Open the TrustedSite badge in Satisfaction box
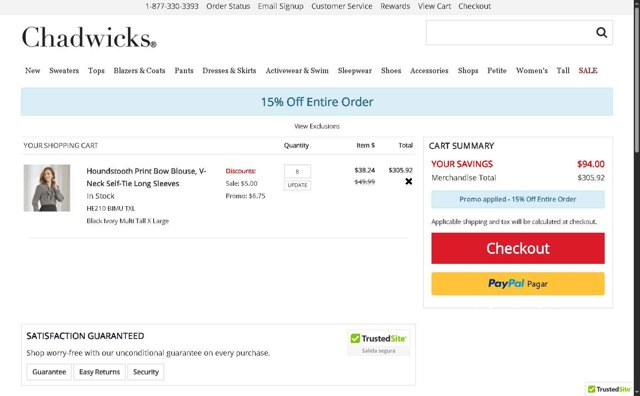Screen dimensions: 640x396 pyautogui.click(x=378, y=343)
